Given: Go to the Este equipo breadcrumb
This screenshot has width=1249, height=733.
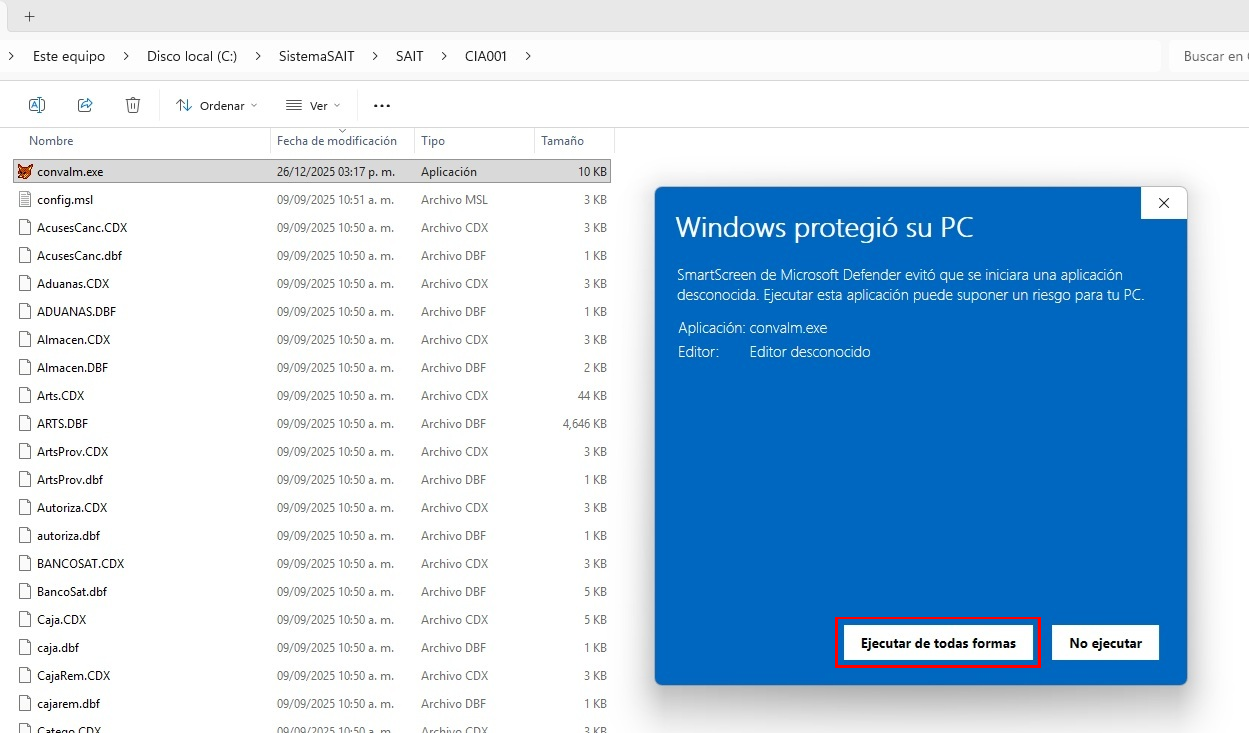Looking at the screenshot, I should [x=69, y=56].
